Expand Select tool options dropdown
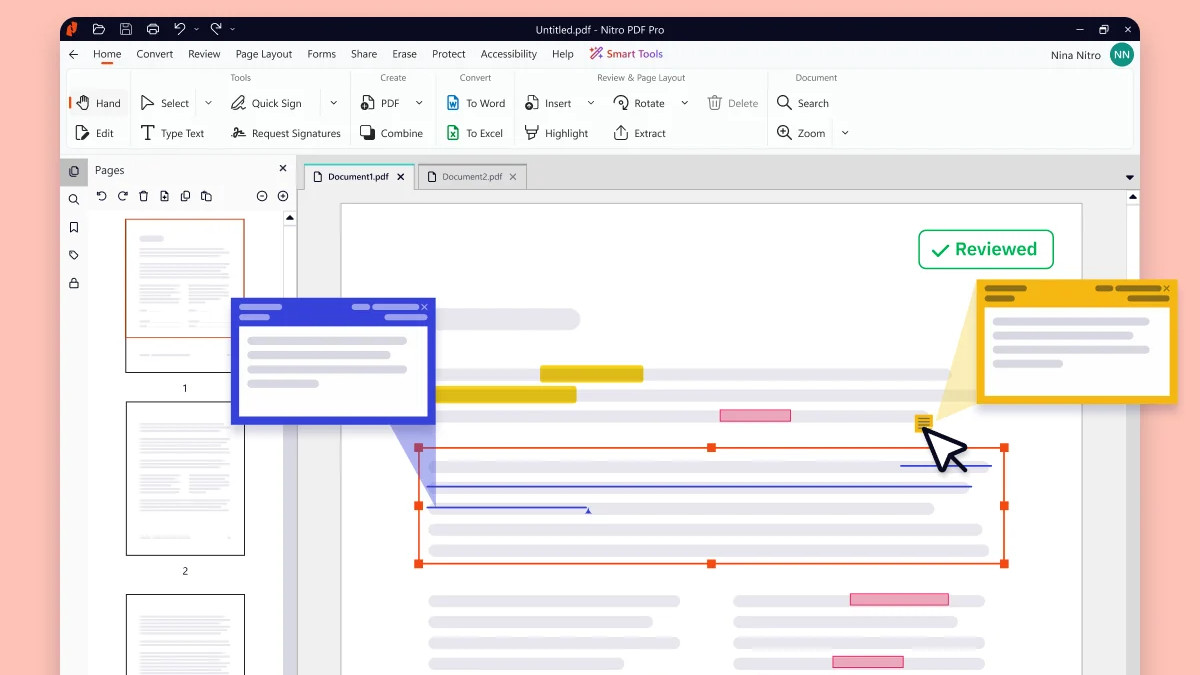 [x=208, y=103]
